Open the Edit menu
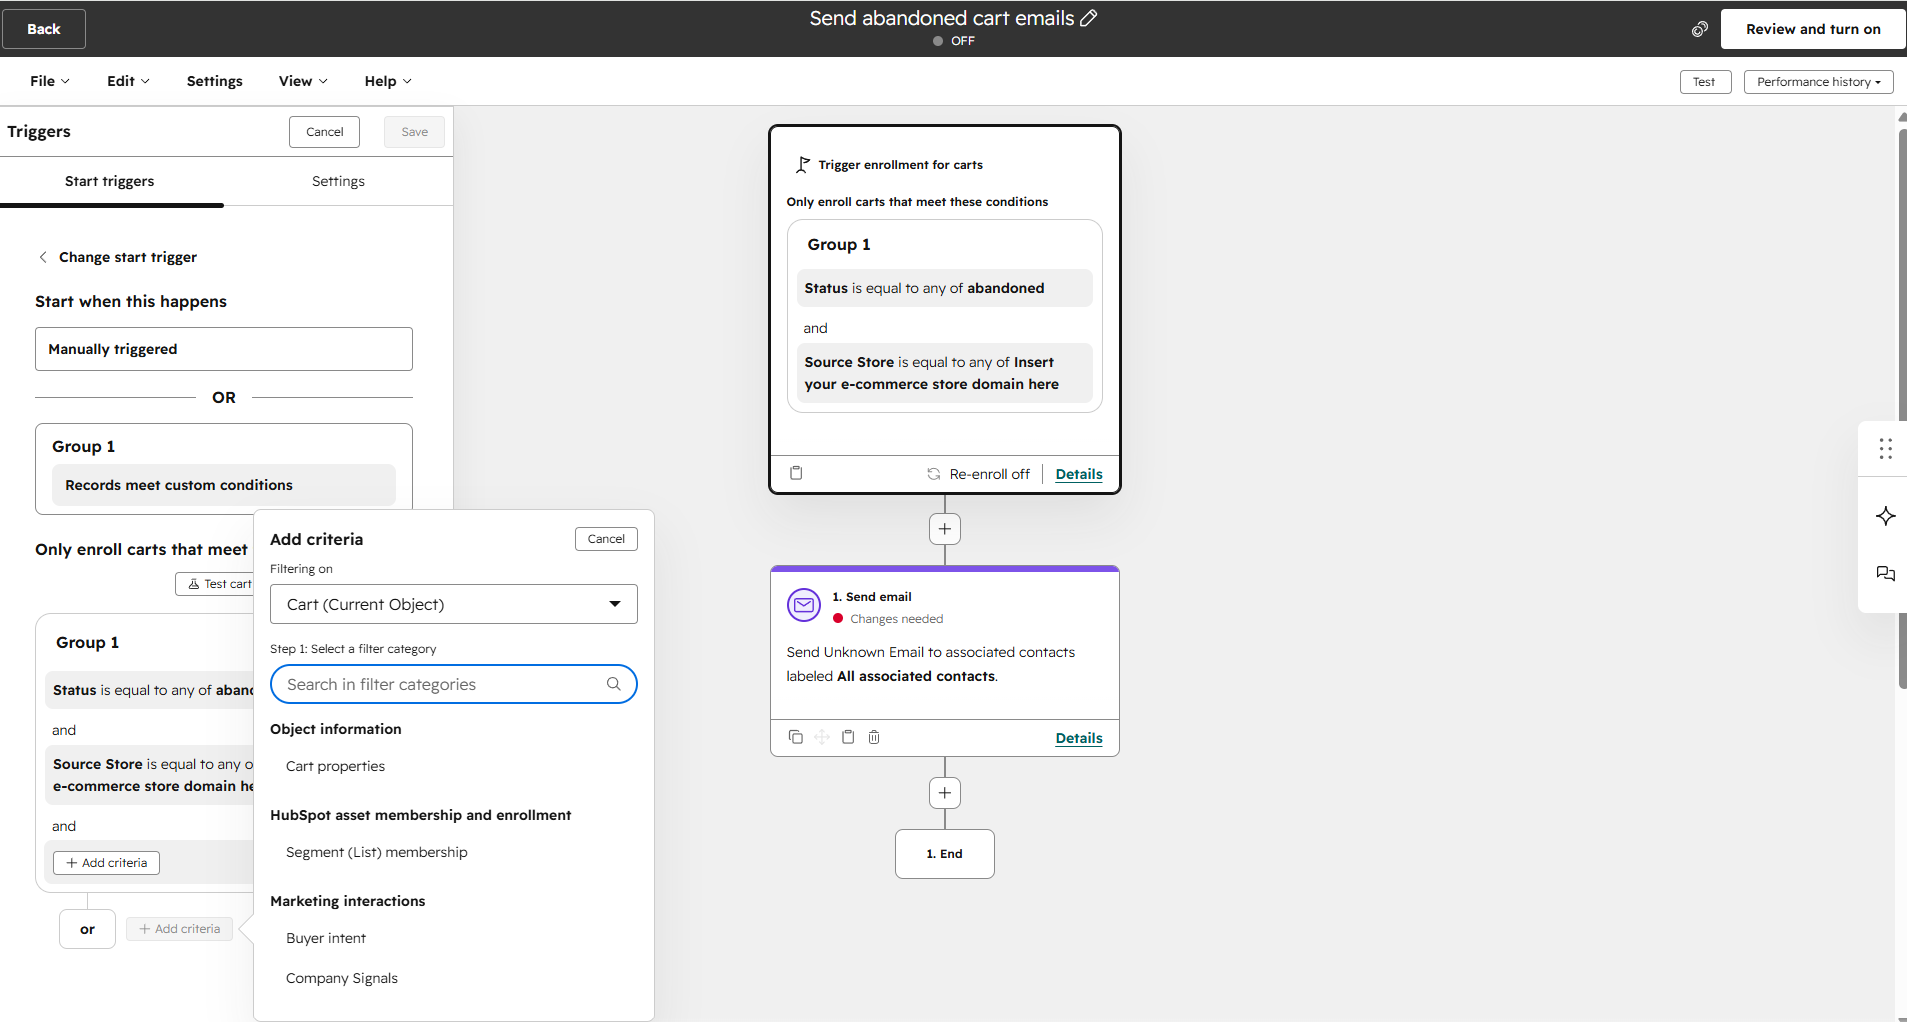Image resolution: width=1907 pixels, height=1022 pixels. coord(128,81)
